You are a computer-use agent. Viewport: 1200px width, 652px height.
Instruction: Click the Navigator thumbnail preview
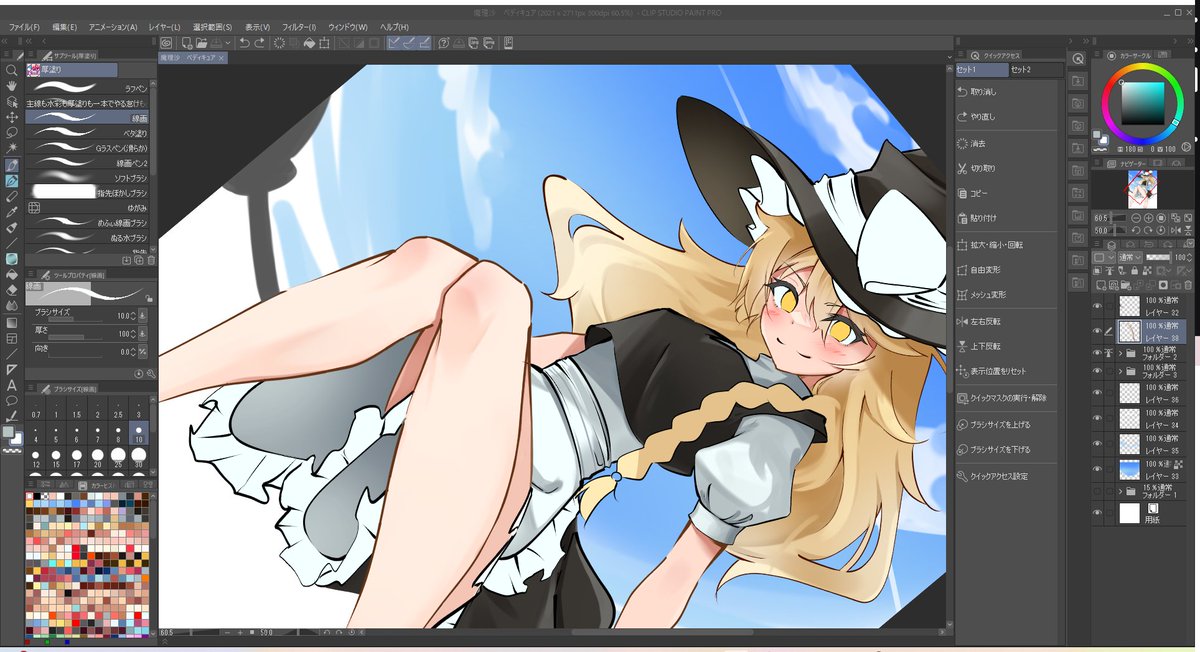point(1141,188)
